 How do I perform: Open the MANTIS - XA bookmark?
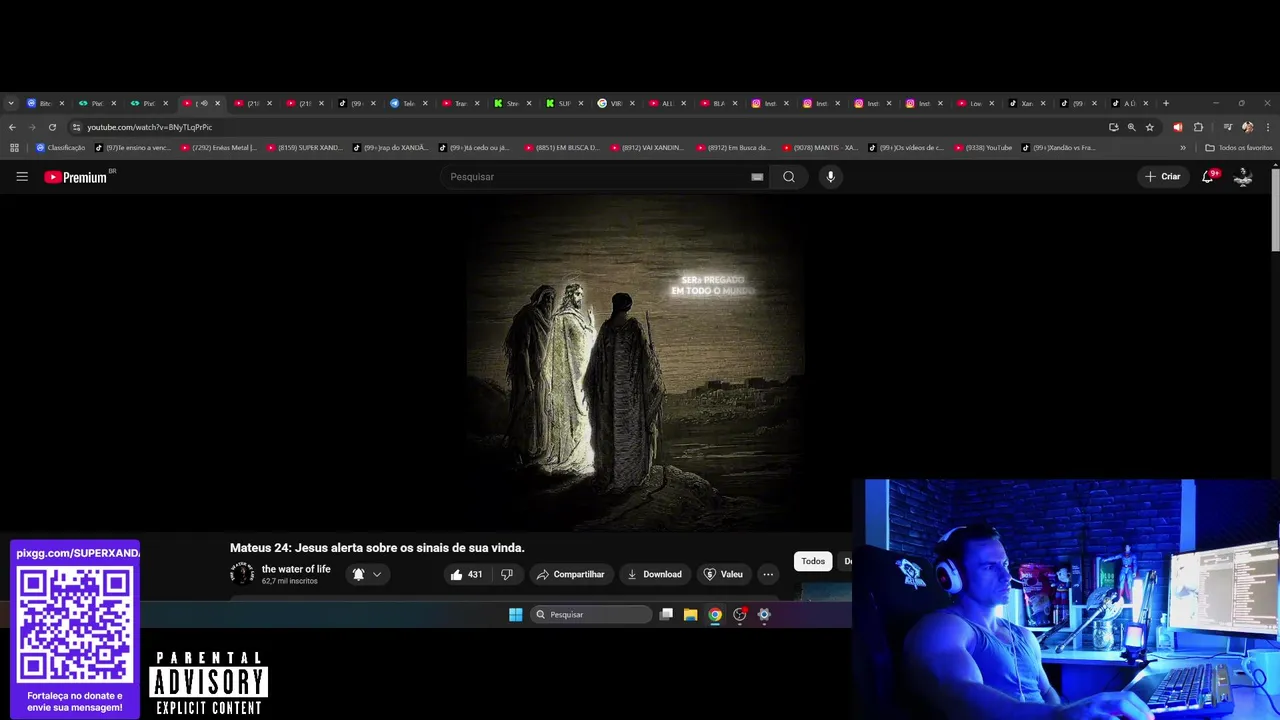pyautogui.click(x=820, y=148)
